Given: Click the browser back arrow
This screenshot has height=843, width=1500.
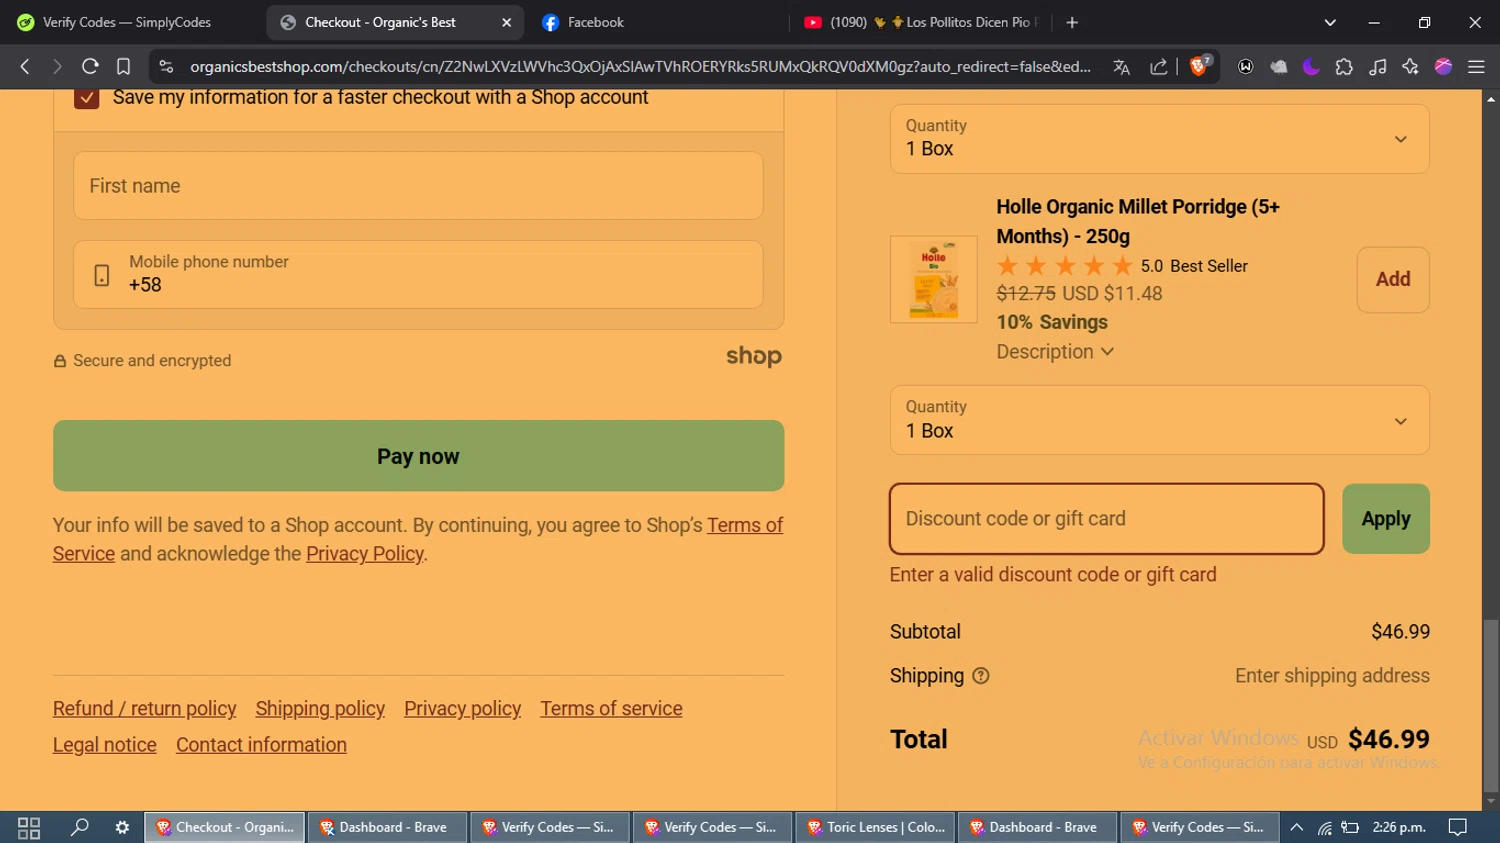Looking at the screenshot, I should tap(25, 67).
